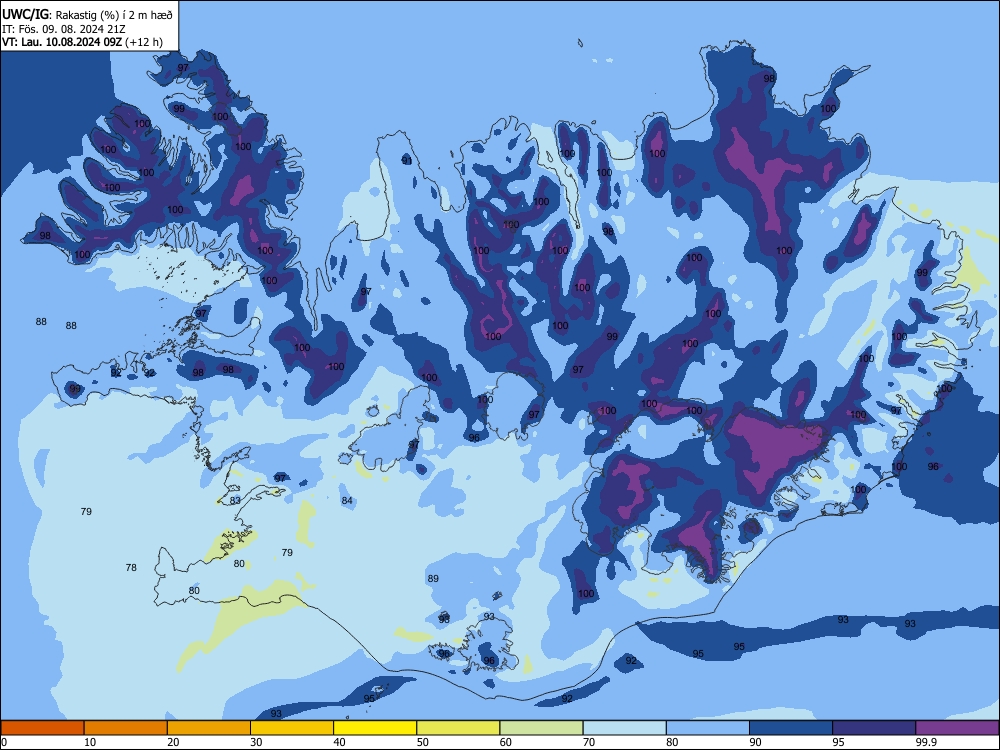The height and width of the screenshot is (750, 1000).
Task: Click the 10–20 orange legend swatch
Action: pyautogui.click(x=126, y=728)
